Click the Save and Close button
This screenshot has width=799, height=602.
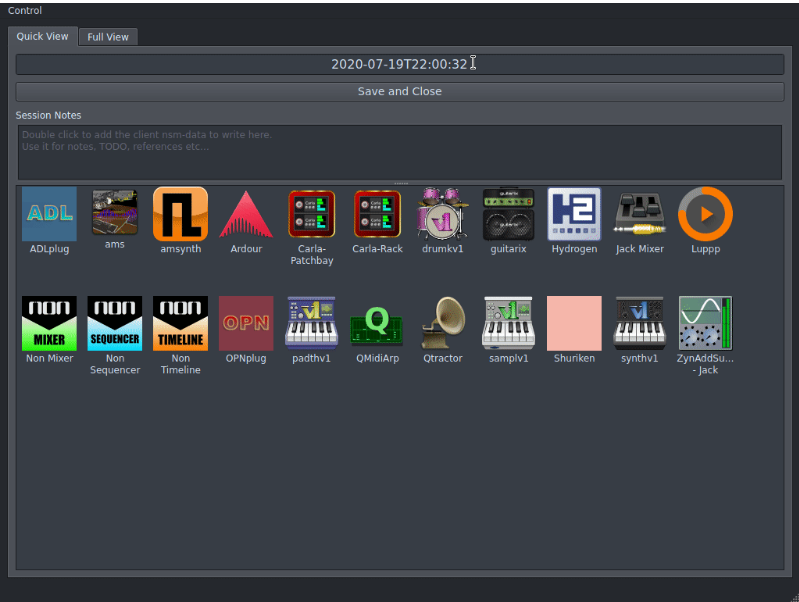tap(400, 92)
